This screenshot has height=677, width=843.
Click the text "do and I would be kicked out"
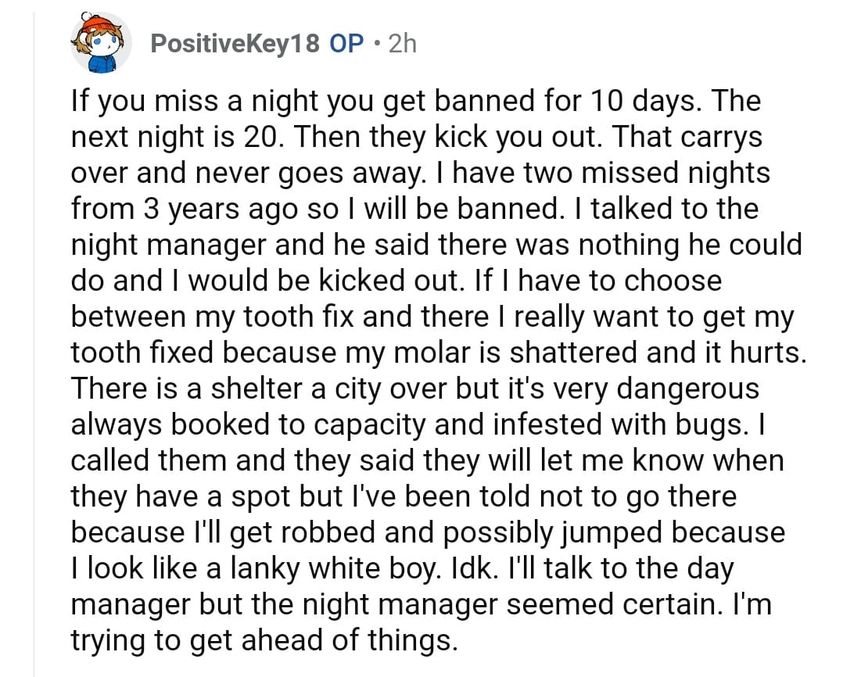click(266, 281)
